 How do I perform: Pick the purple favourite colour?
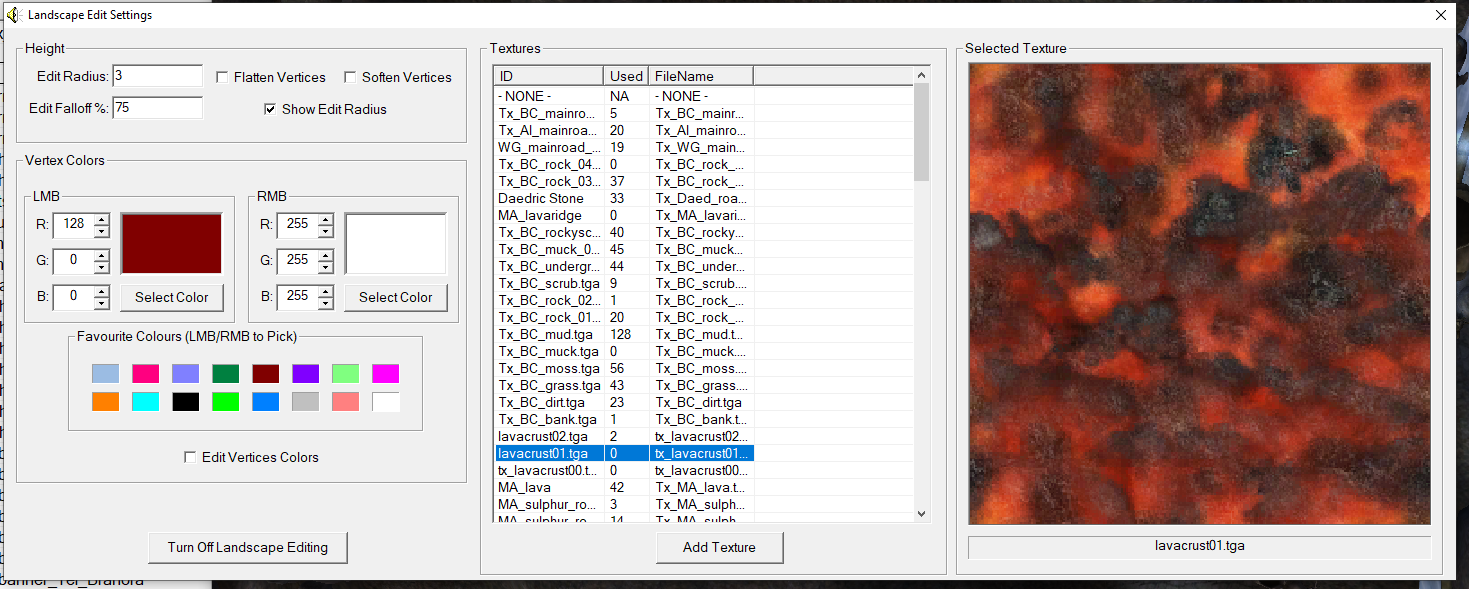pos(305,374)
